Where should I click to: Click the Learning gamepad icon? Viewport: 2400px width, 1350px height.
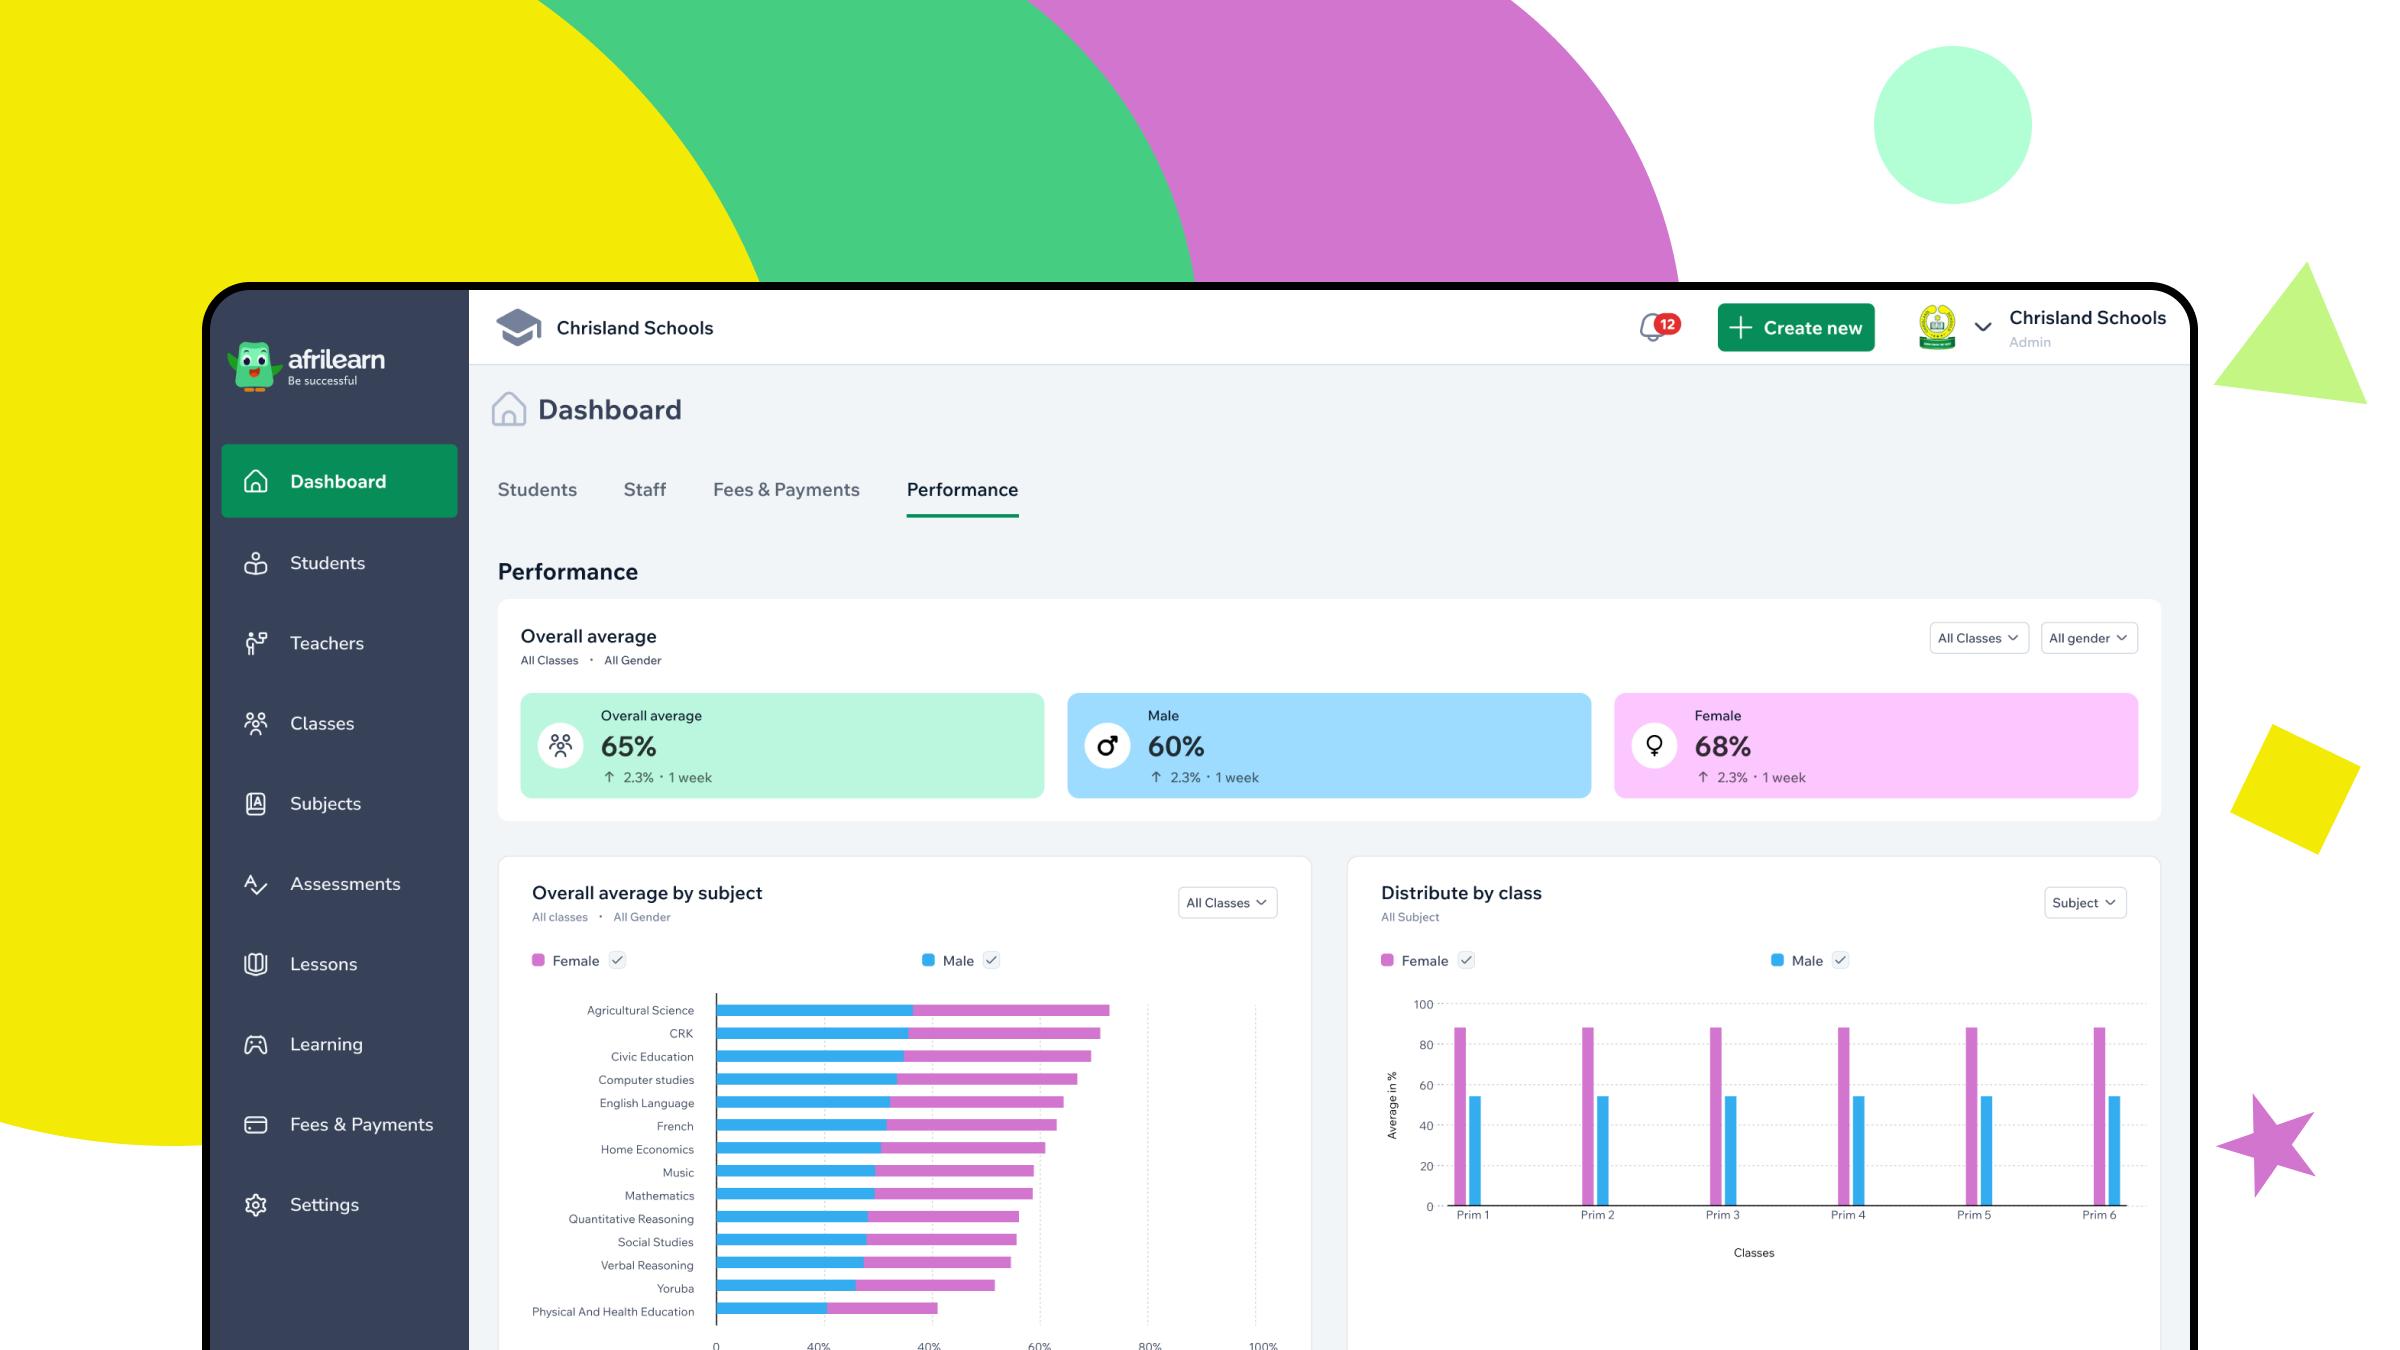256,1044
